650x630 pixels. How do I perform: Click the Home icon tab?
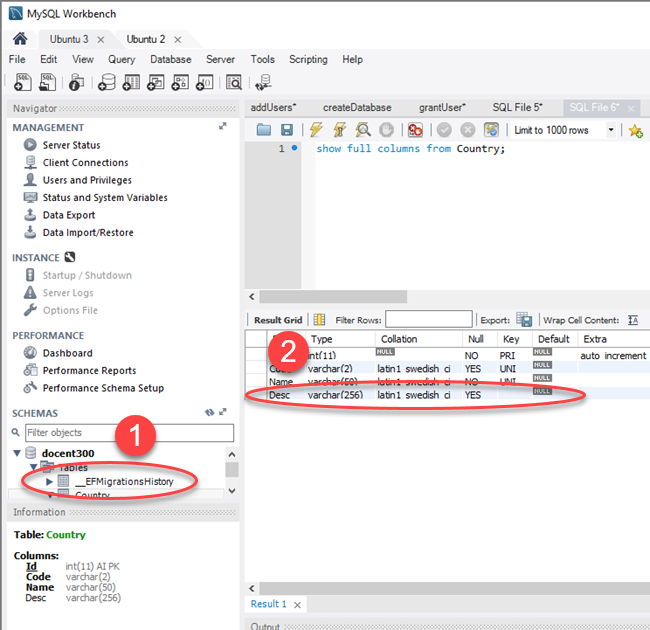click(x=19, y=38)
